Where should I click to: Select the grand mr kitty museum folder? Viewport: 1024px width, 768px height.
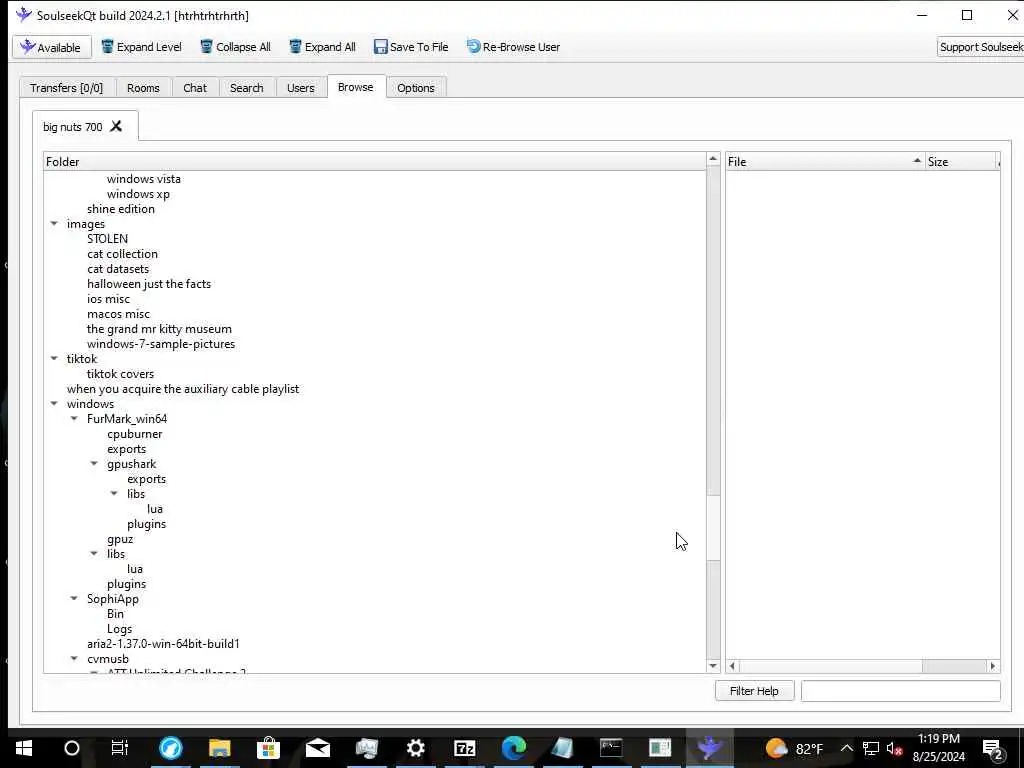click(159, 329)
